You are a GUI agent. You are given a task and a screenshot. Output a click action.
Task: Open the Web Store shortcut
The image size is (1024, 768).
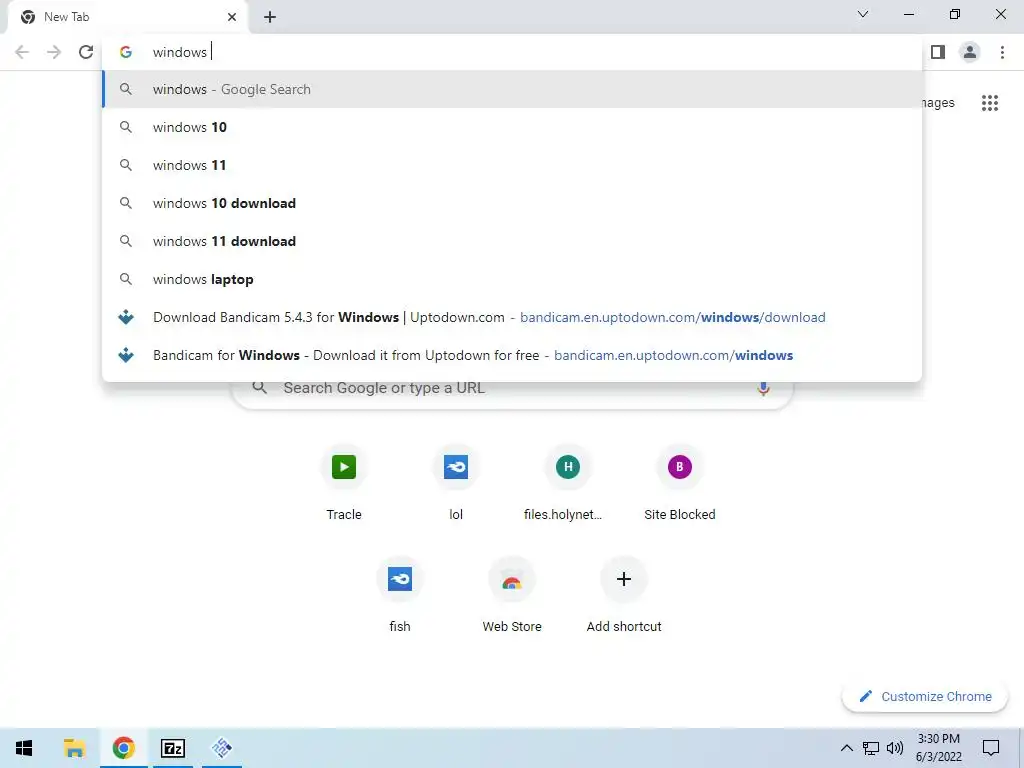tap(512, 595)
